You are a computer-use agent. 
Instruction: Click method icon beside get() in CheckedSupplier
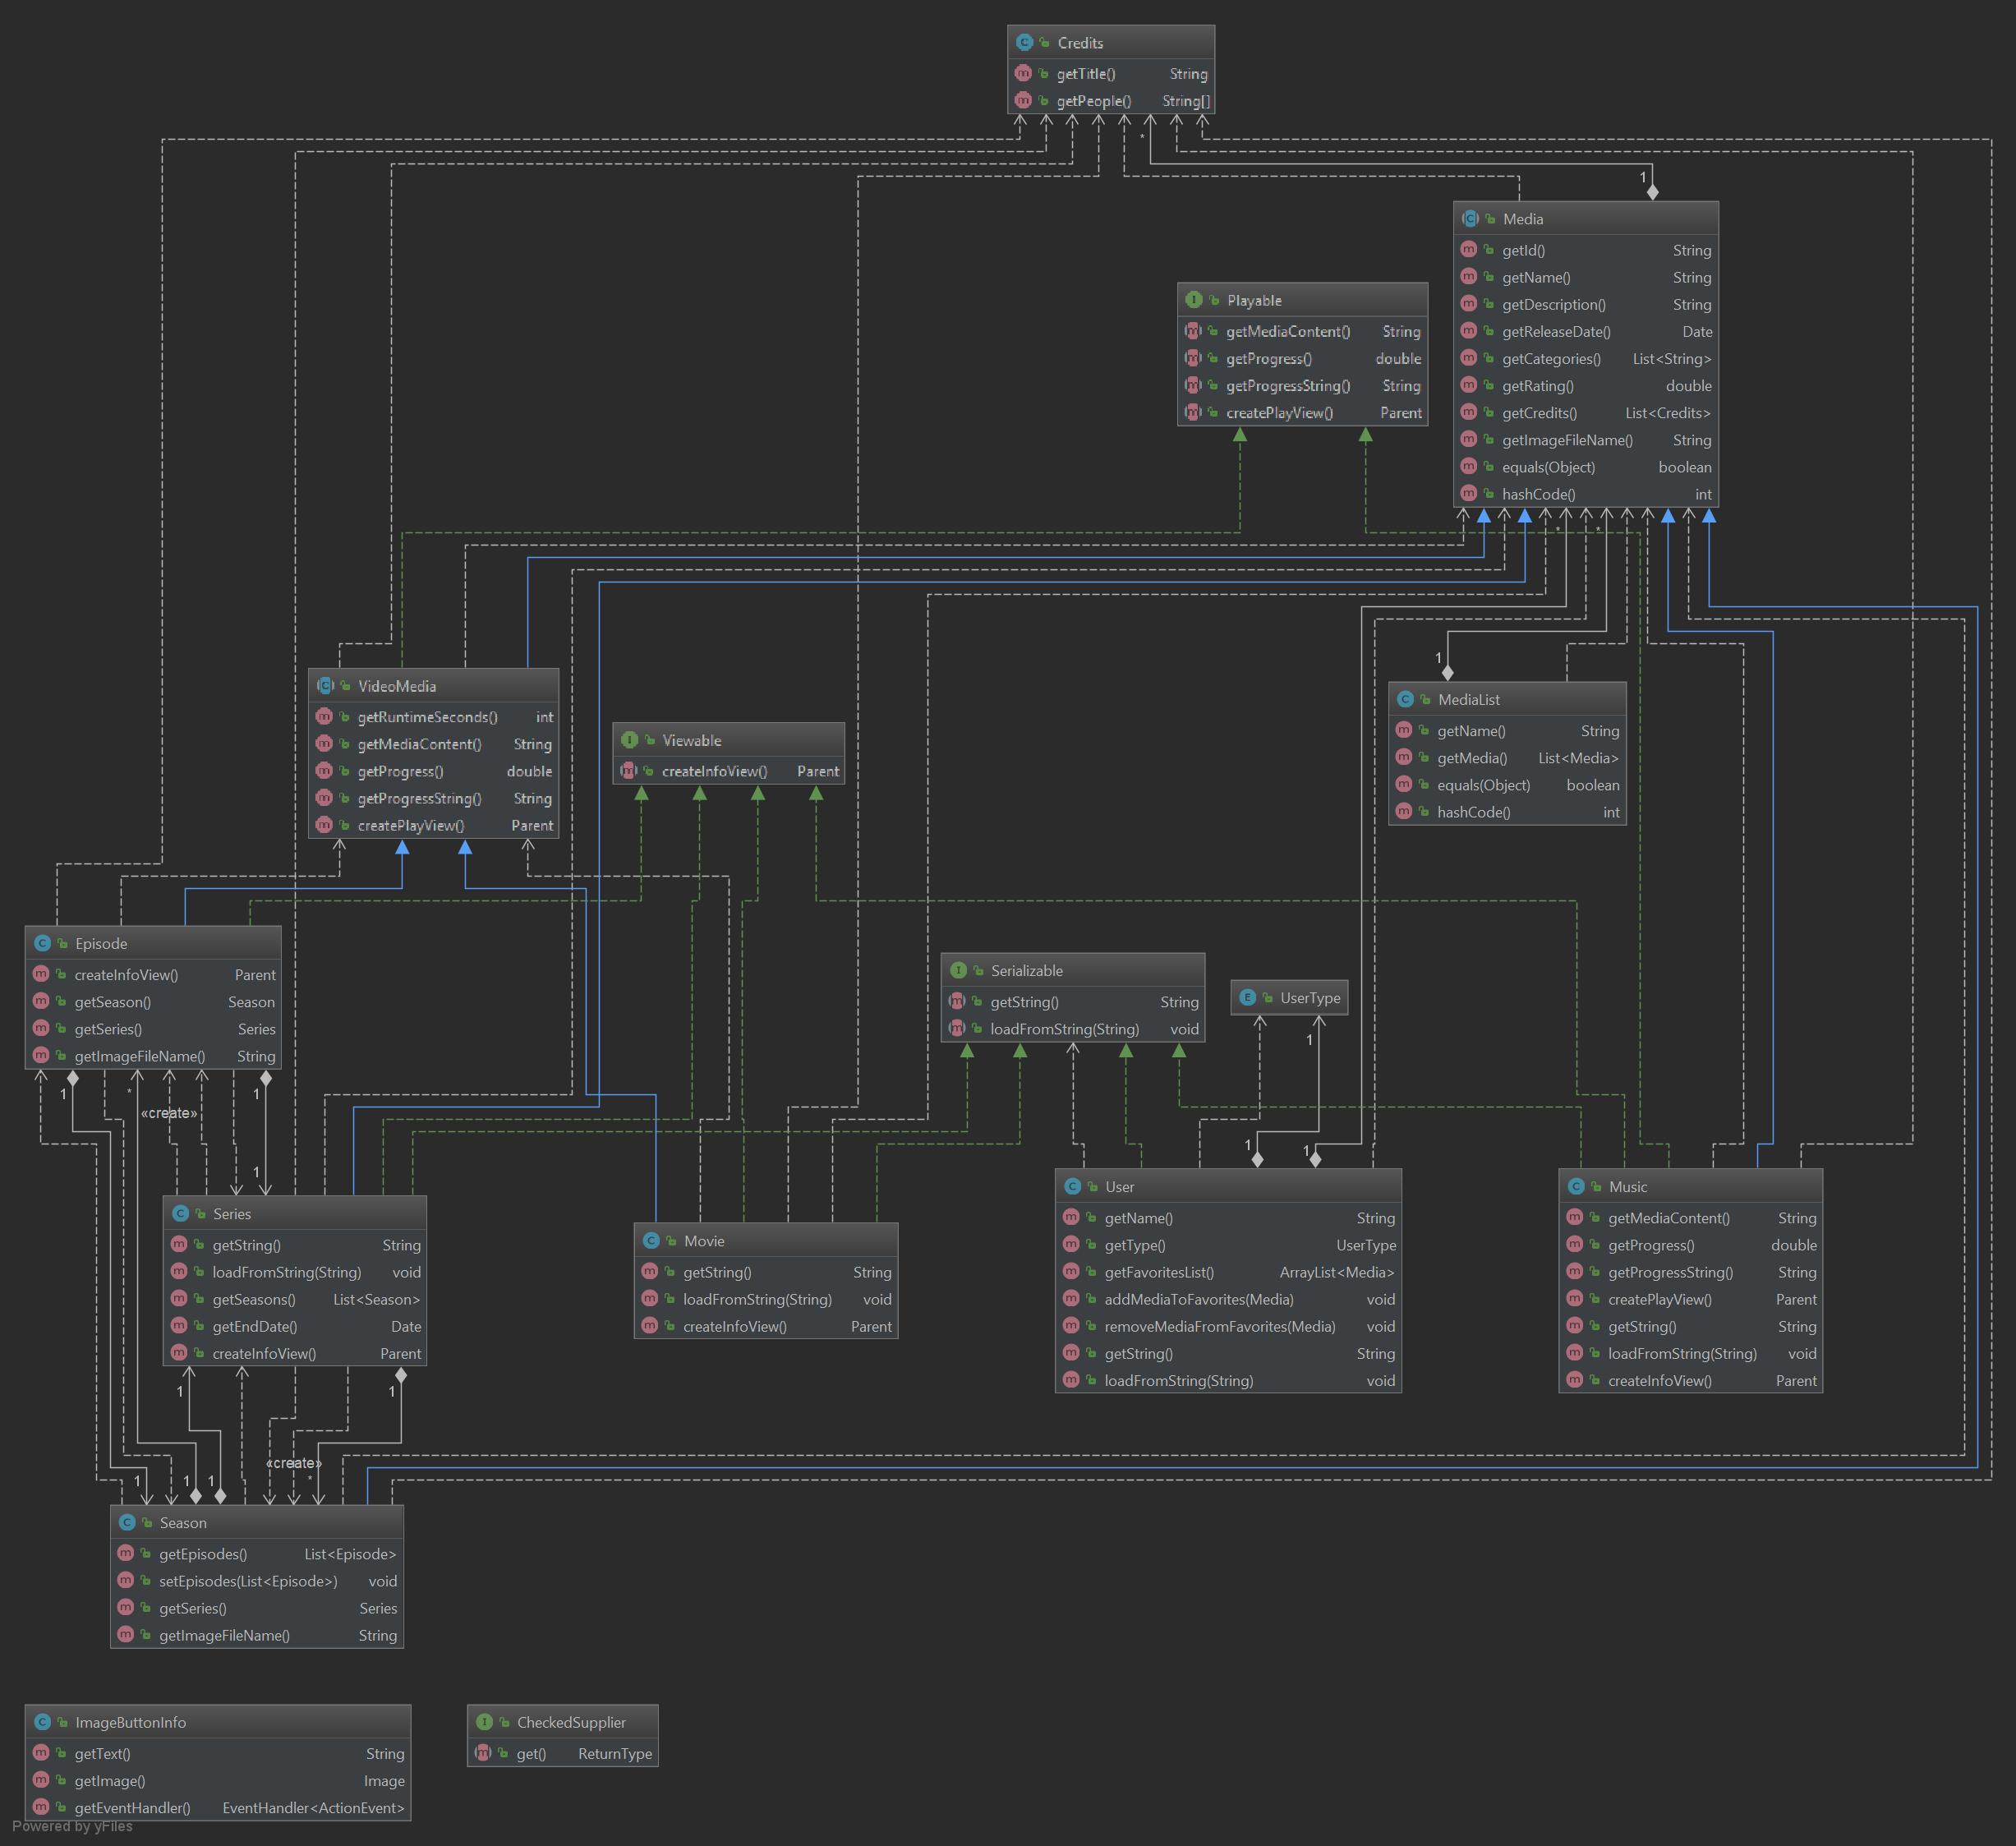coord(483,1752)
